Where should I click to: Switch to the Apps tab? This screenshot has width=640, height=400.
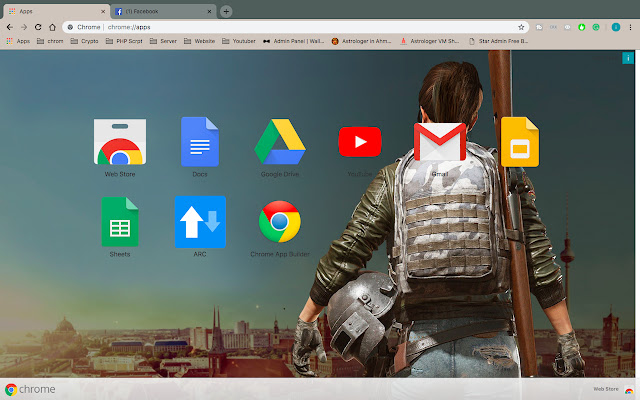pyautogui.click(x=55, y=11)
